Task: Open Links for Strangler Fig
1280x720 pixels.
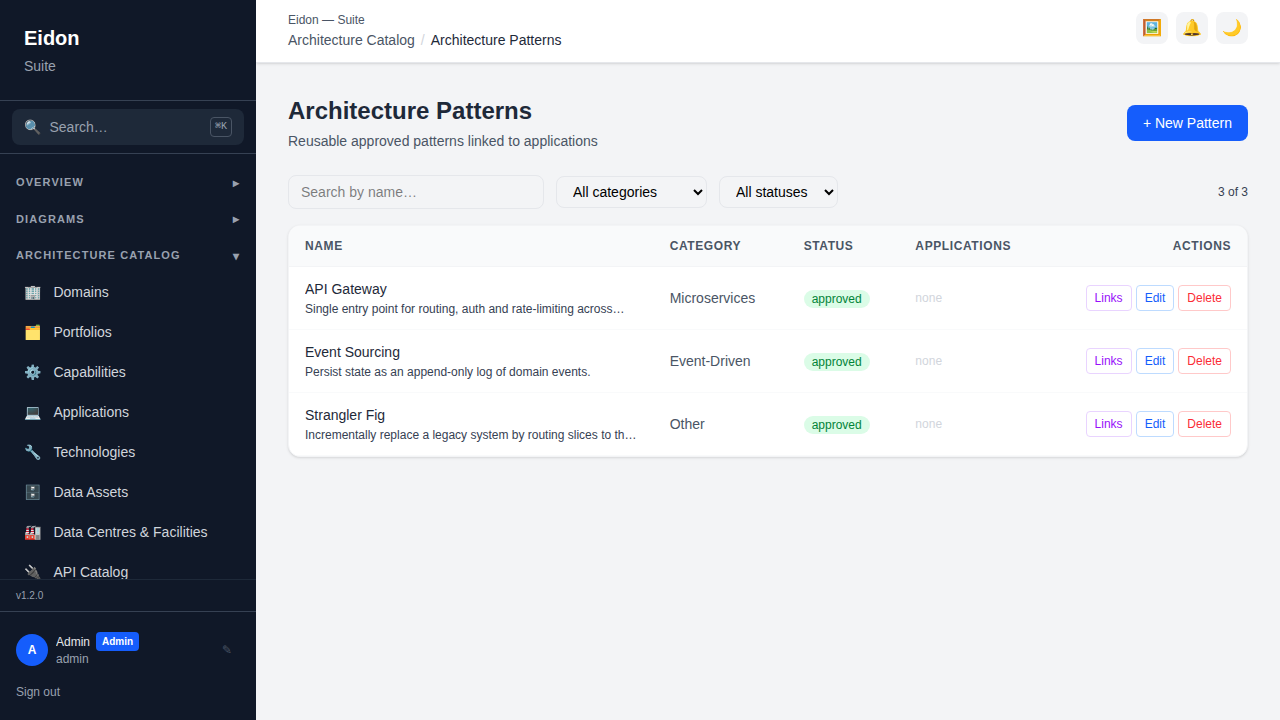Action: [1109, 424]
